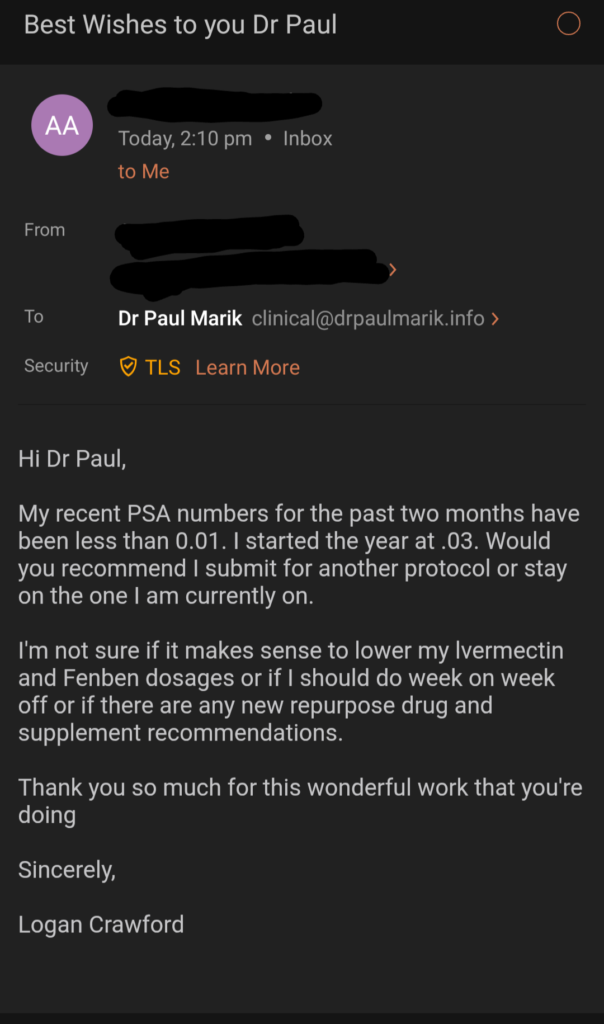The image size is (604, 1024).
Task: Expand recipient details chevron after clinical@drpaulmarik.info
Action: (495, 319)
